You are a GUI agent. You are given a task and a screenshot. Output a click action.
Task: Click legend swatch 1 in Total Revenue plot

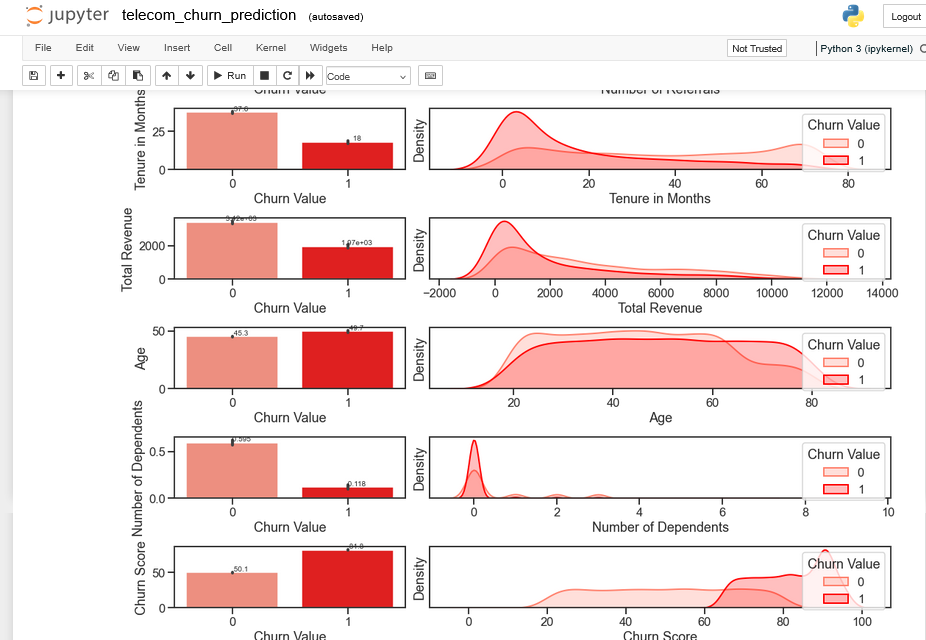click(x=836, y=270)
